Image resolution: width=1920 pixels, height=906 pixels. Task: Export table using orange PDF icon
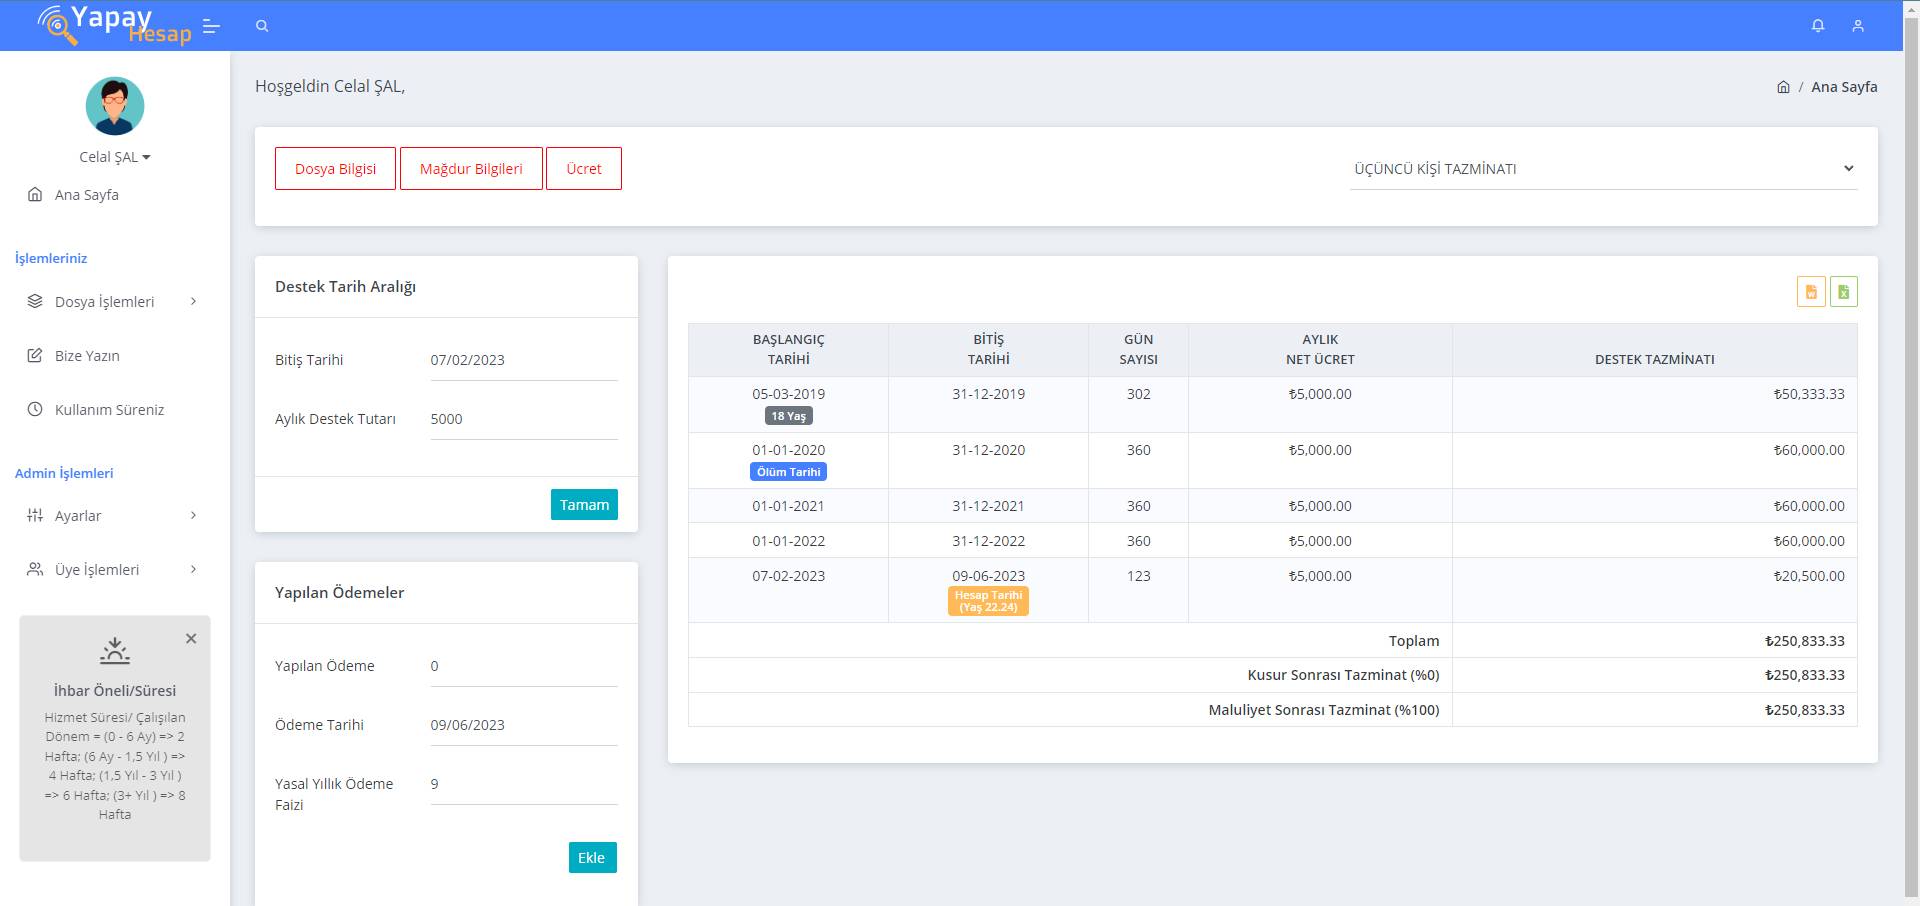point(1811,292)
